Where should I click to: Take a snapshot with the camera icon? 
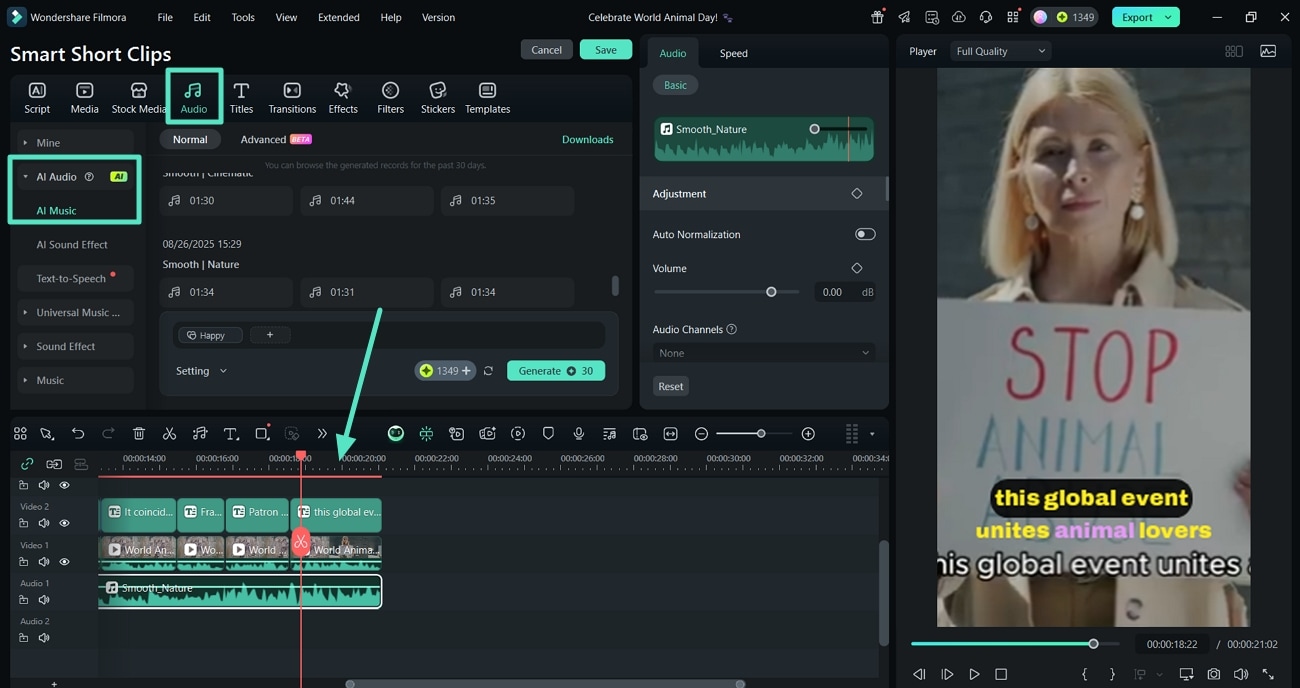pos(1213,674)
